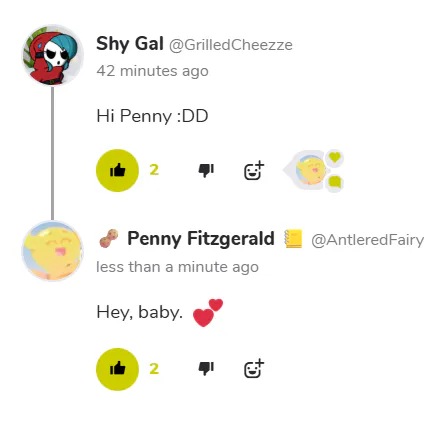Click the 'less than a minute ago' timestamp
This screenshot has width=448, height=441.
(177, 267)
